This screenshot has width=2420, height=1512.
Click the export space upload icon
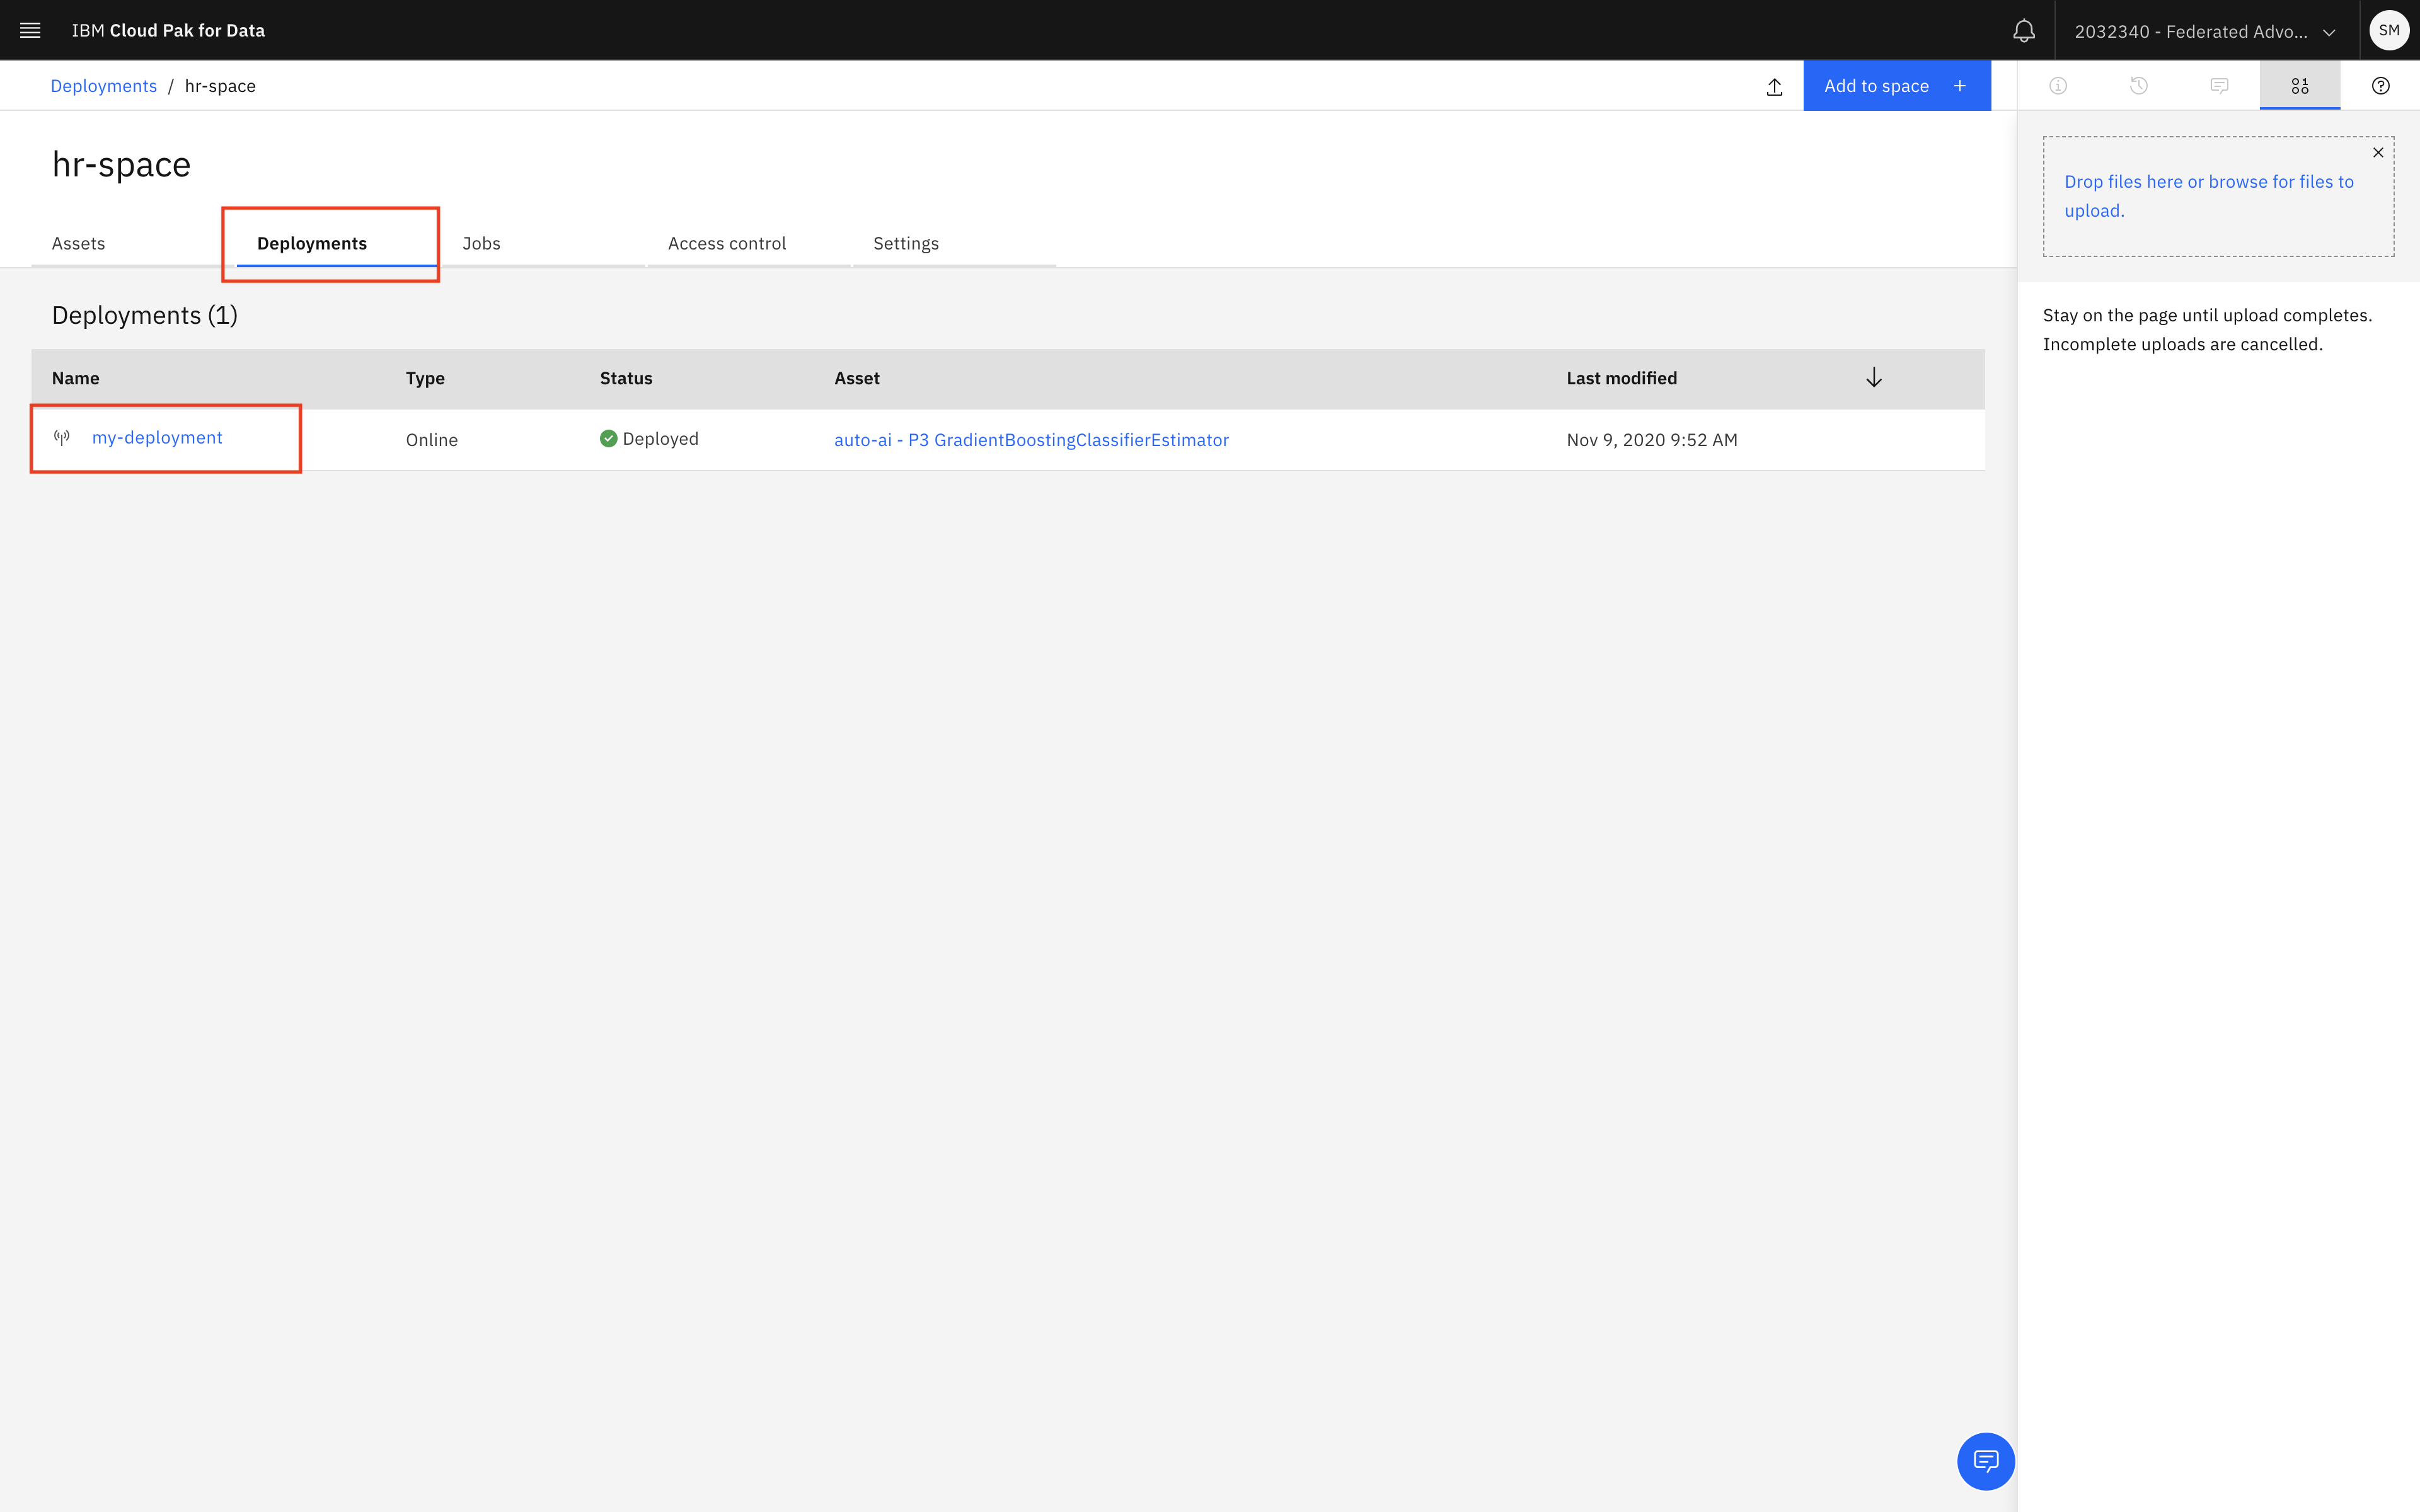(1774, 86)
